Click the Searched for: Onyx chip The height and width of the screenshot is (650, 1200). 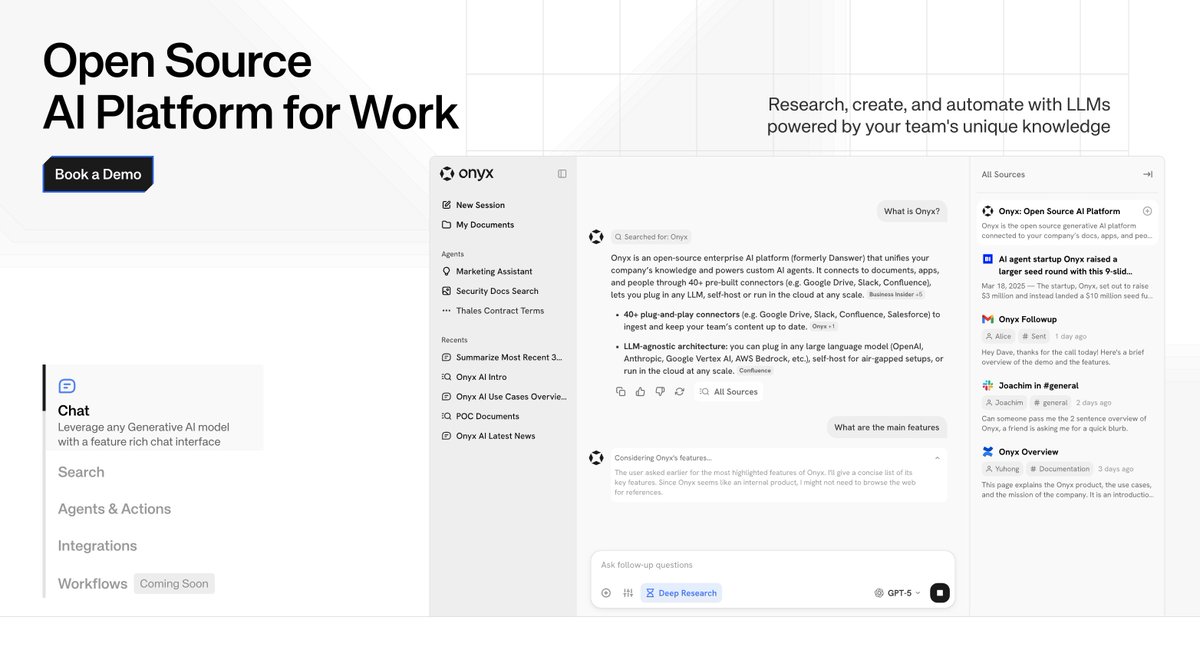[652, 237]
